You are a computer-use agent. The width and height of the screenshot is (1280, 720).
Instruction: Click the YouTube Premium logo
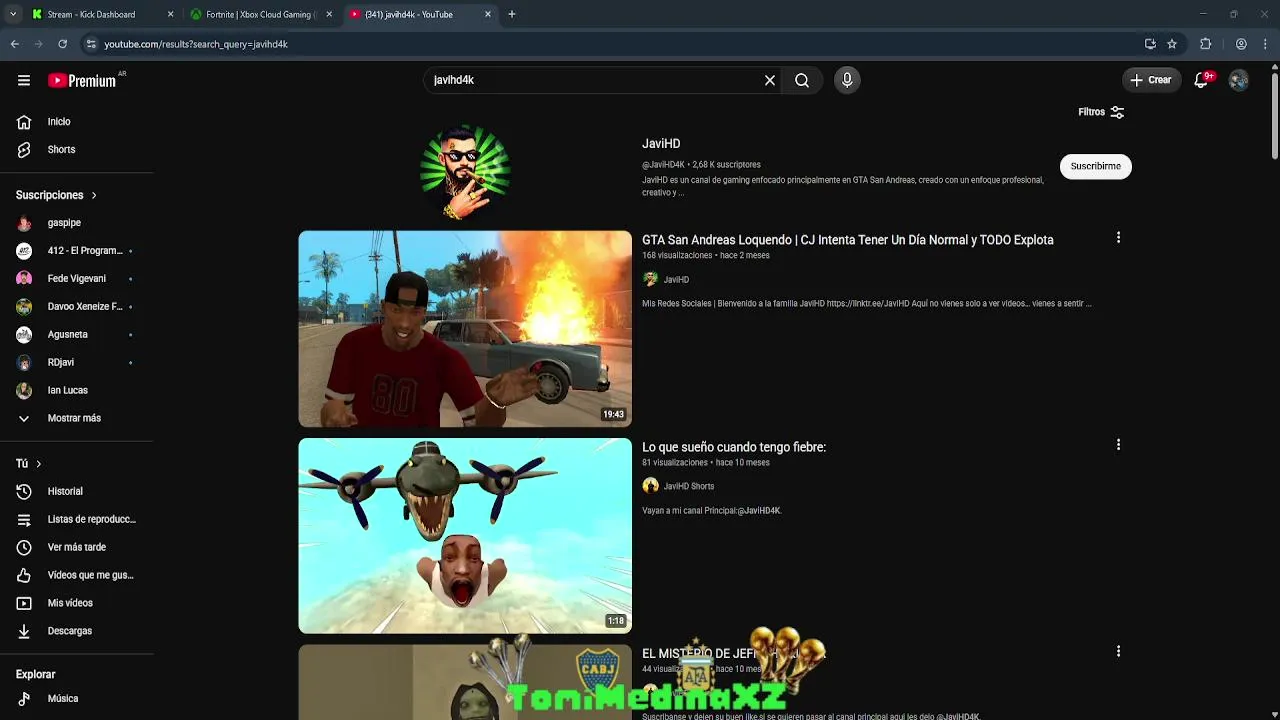[84, 80]
